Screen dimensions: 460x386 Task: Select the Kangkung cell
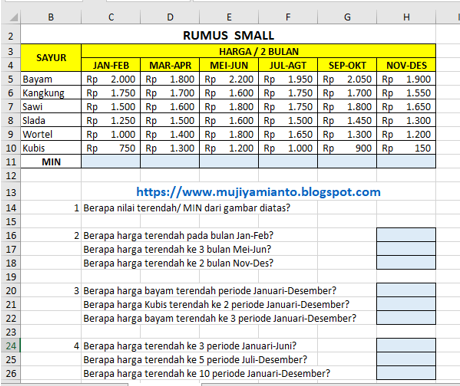point(51,93)
